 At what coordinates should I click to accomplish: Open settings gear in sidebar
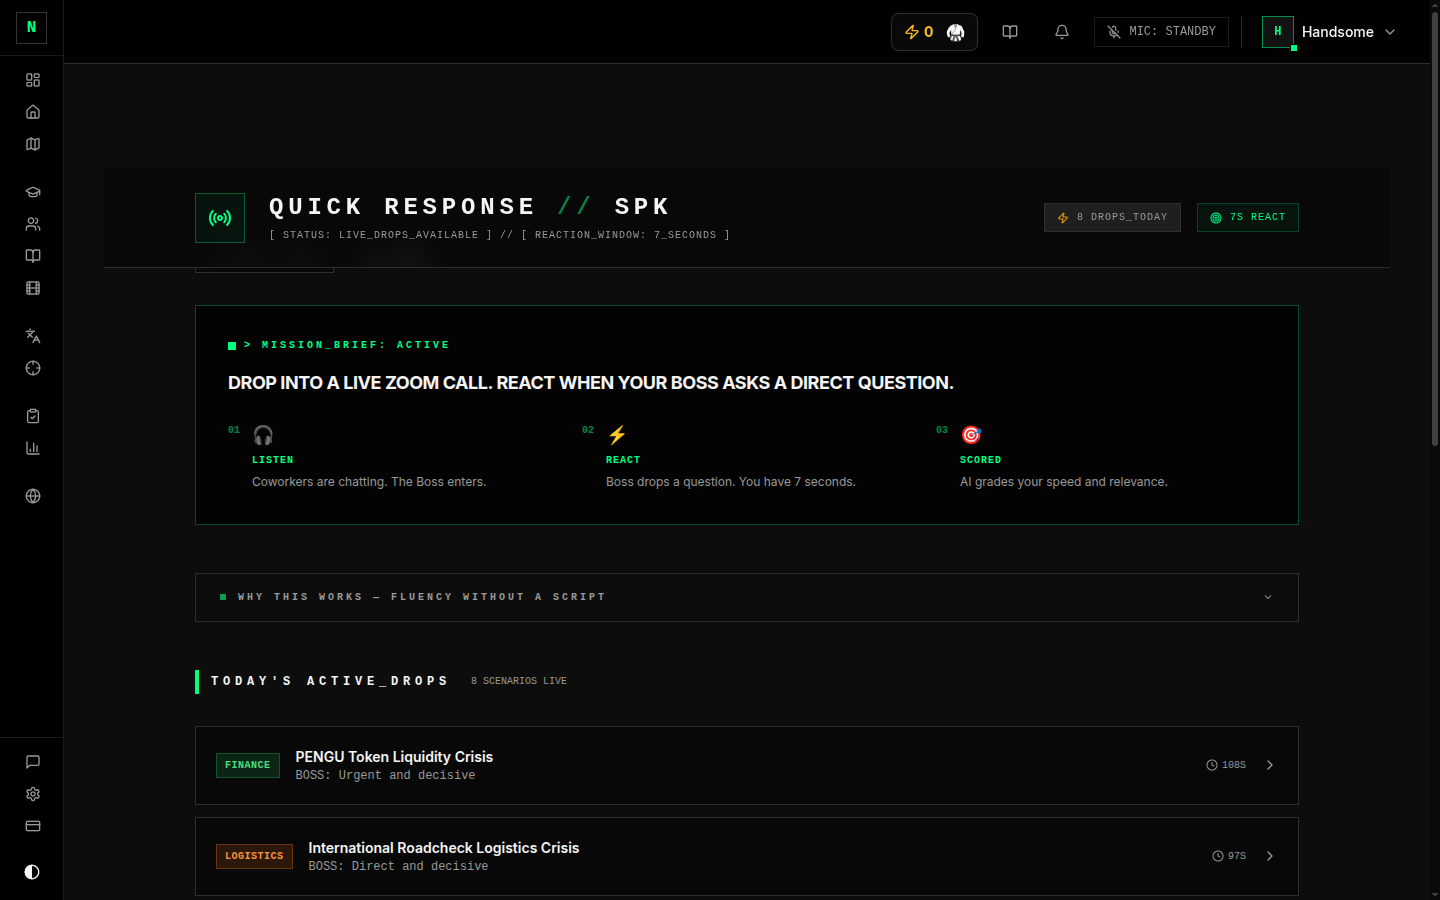pyautogui.click(x=33, y=794)
